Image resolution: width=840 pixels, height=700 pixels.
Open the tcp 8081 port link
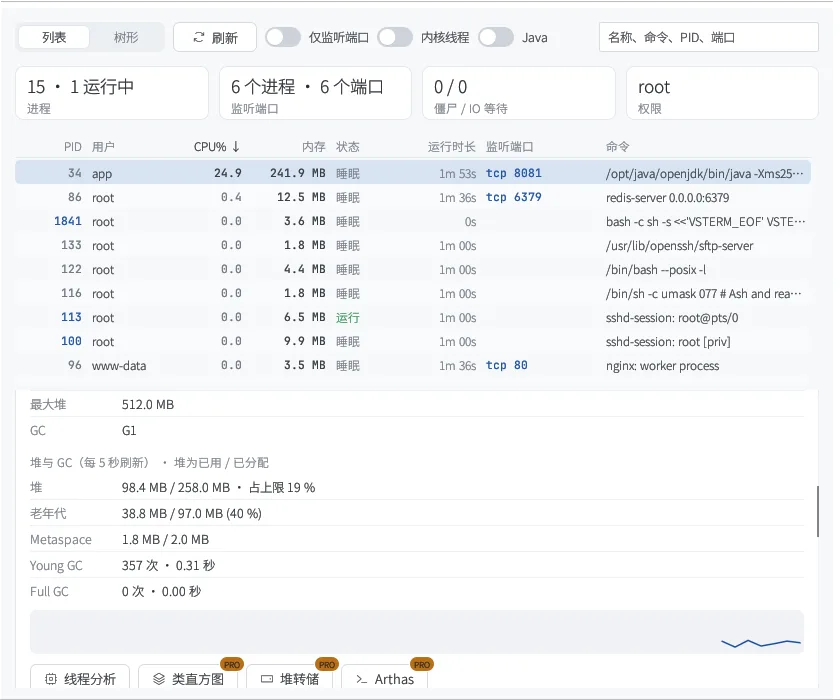[x=513, y=173]
